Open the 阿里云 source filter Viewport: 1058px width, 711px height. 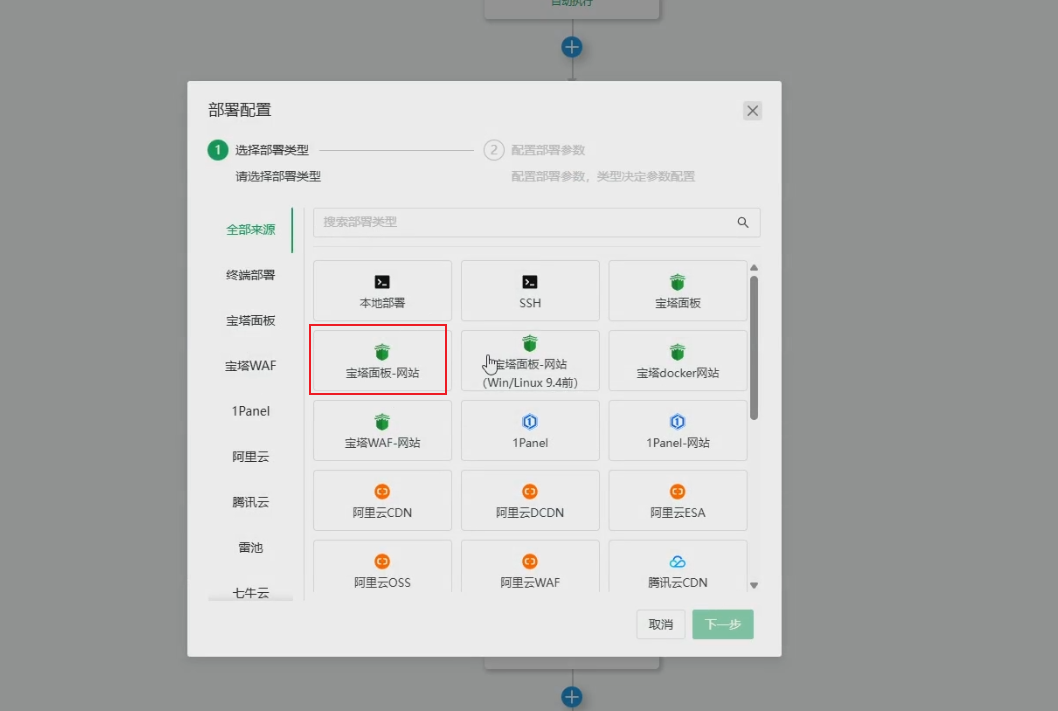[x=250, y=456]
